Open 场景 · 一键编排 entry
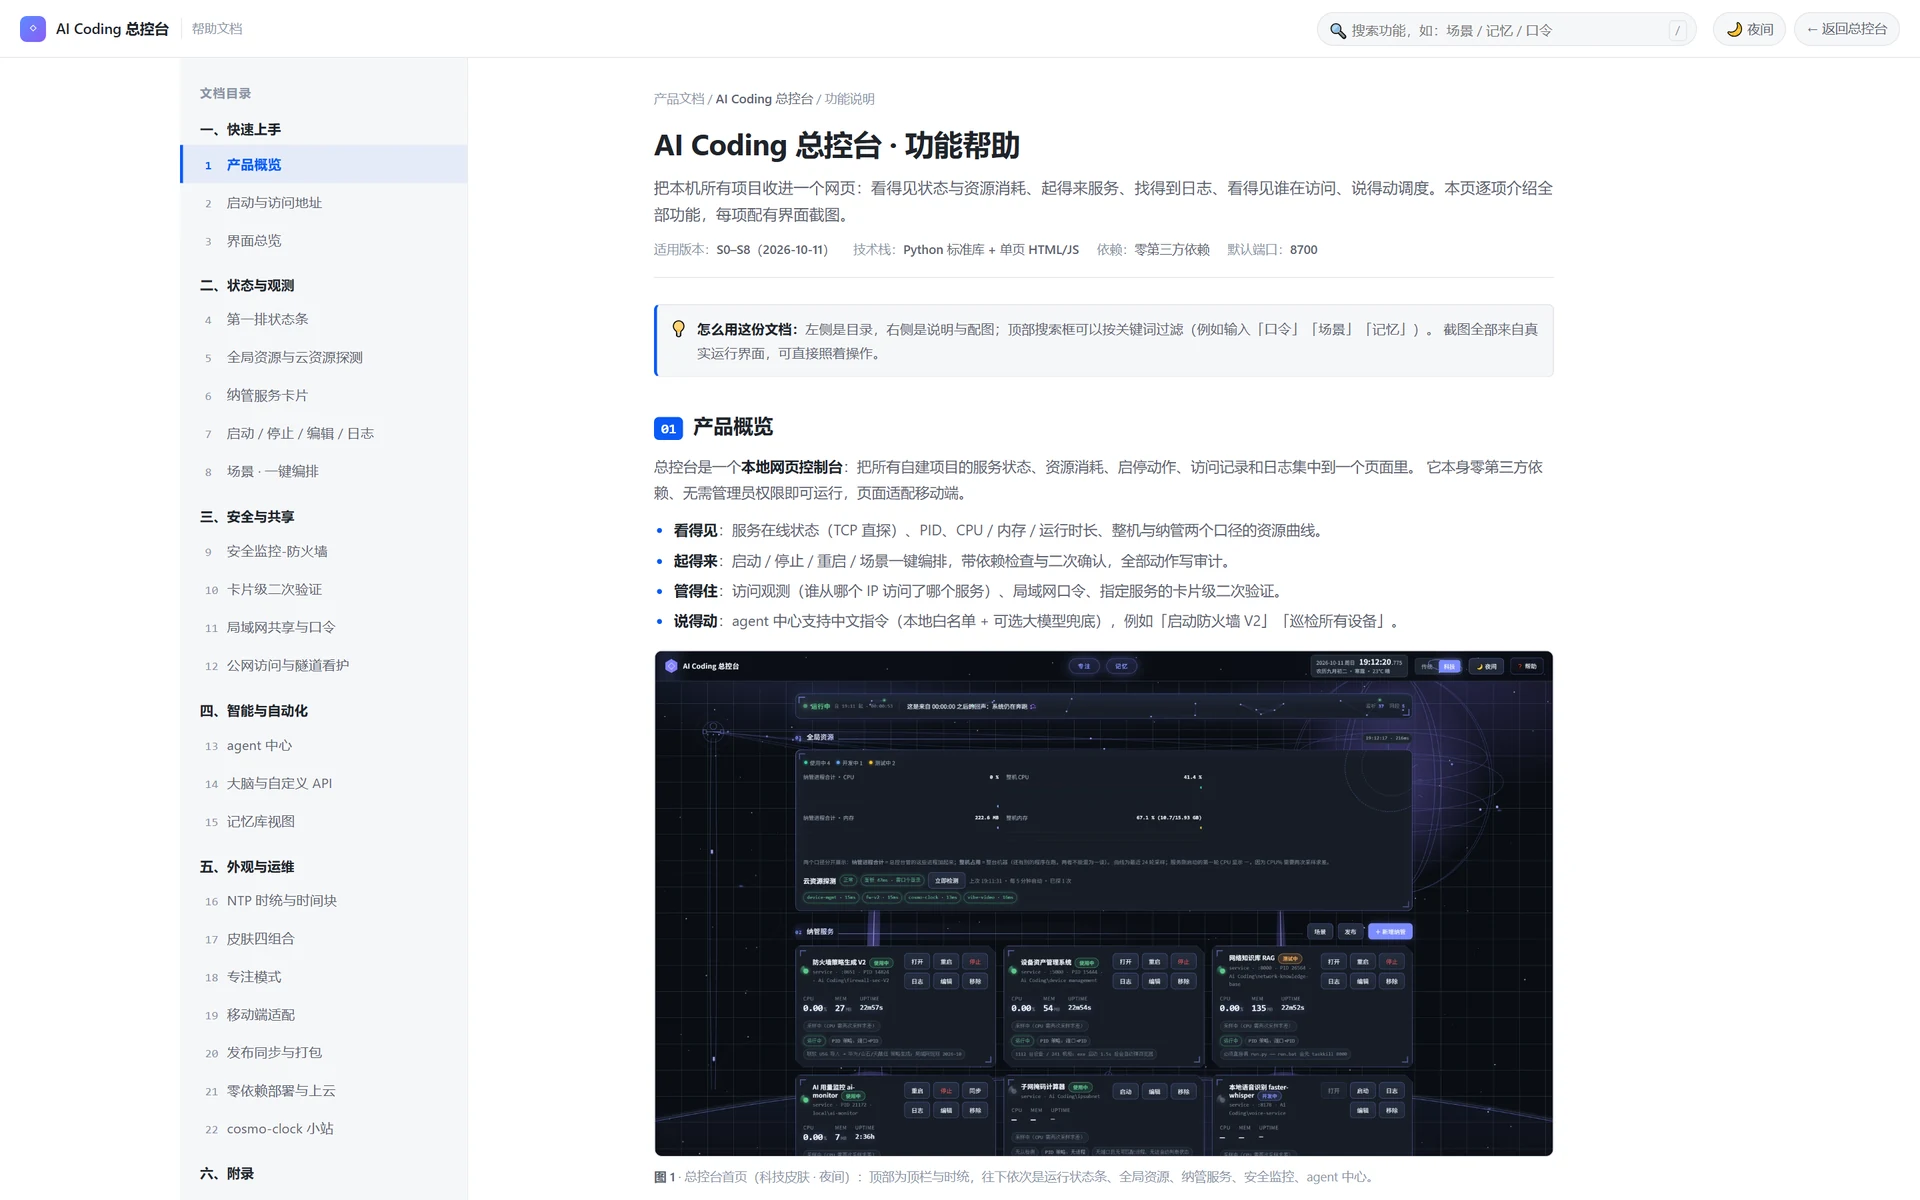 click(x=324, y=472)
